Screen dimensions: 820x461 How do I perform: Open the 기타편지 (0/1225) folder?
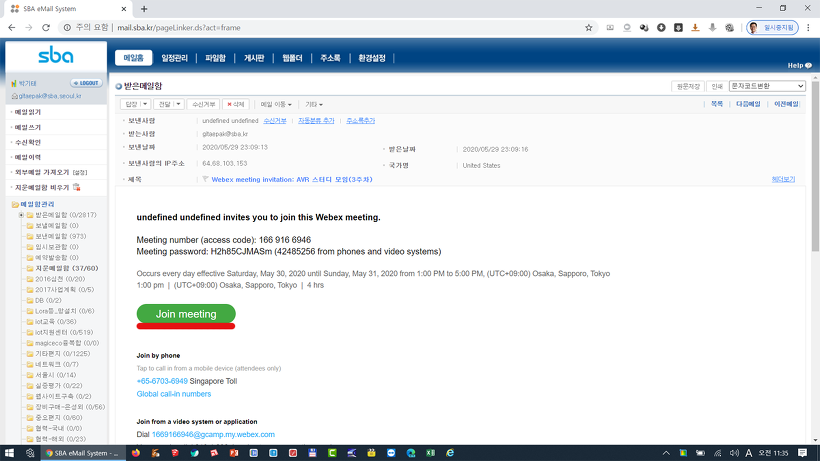point(63,354)
